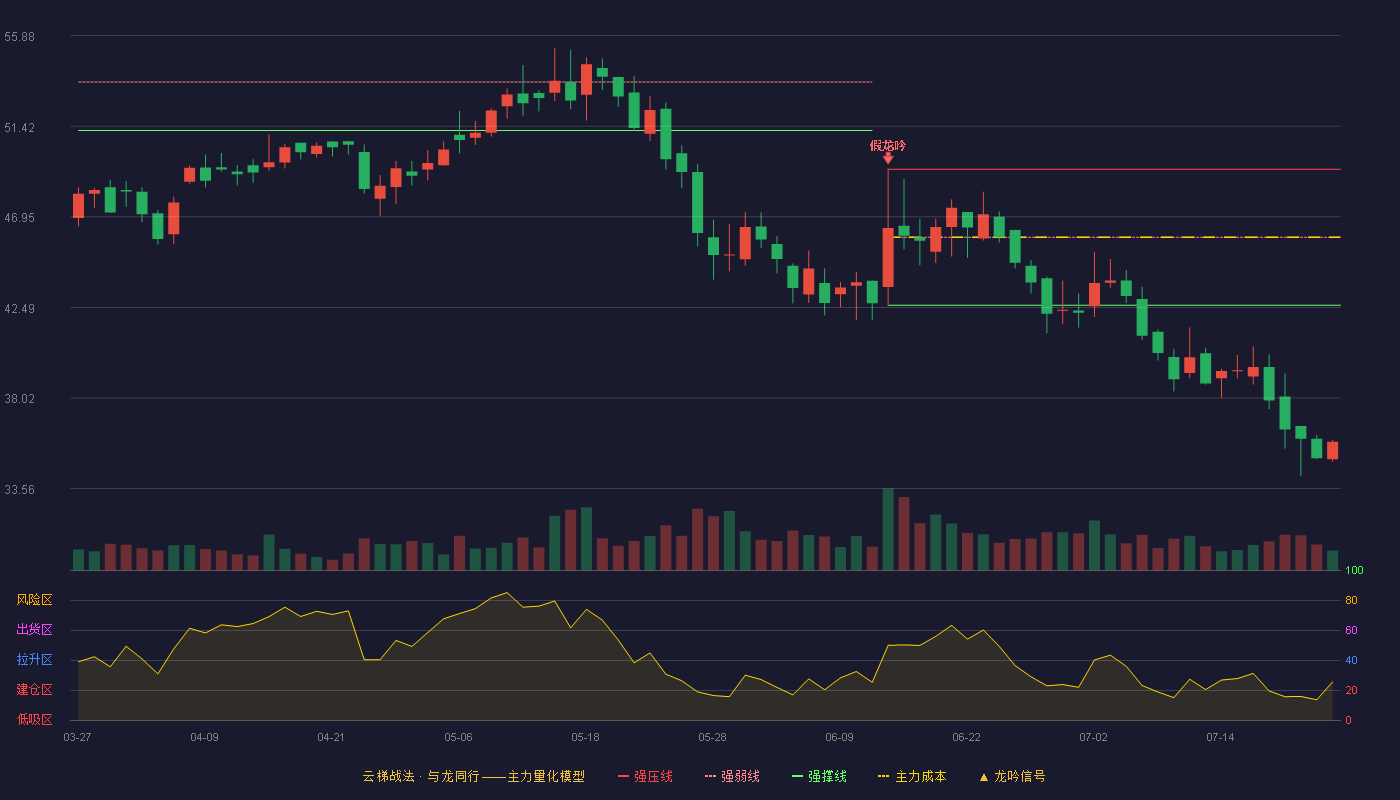The width and height of the screenshot is (1400, 800).
Task: Click the 38.02 price axis label
Action: (19, 398)
